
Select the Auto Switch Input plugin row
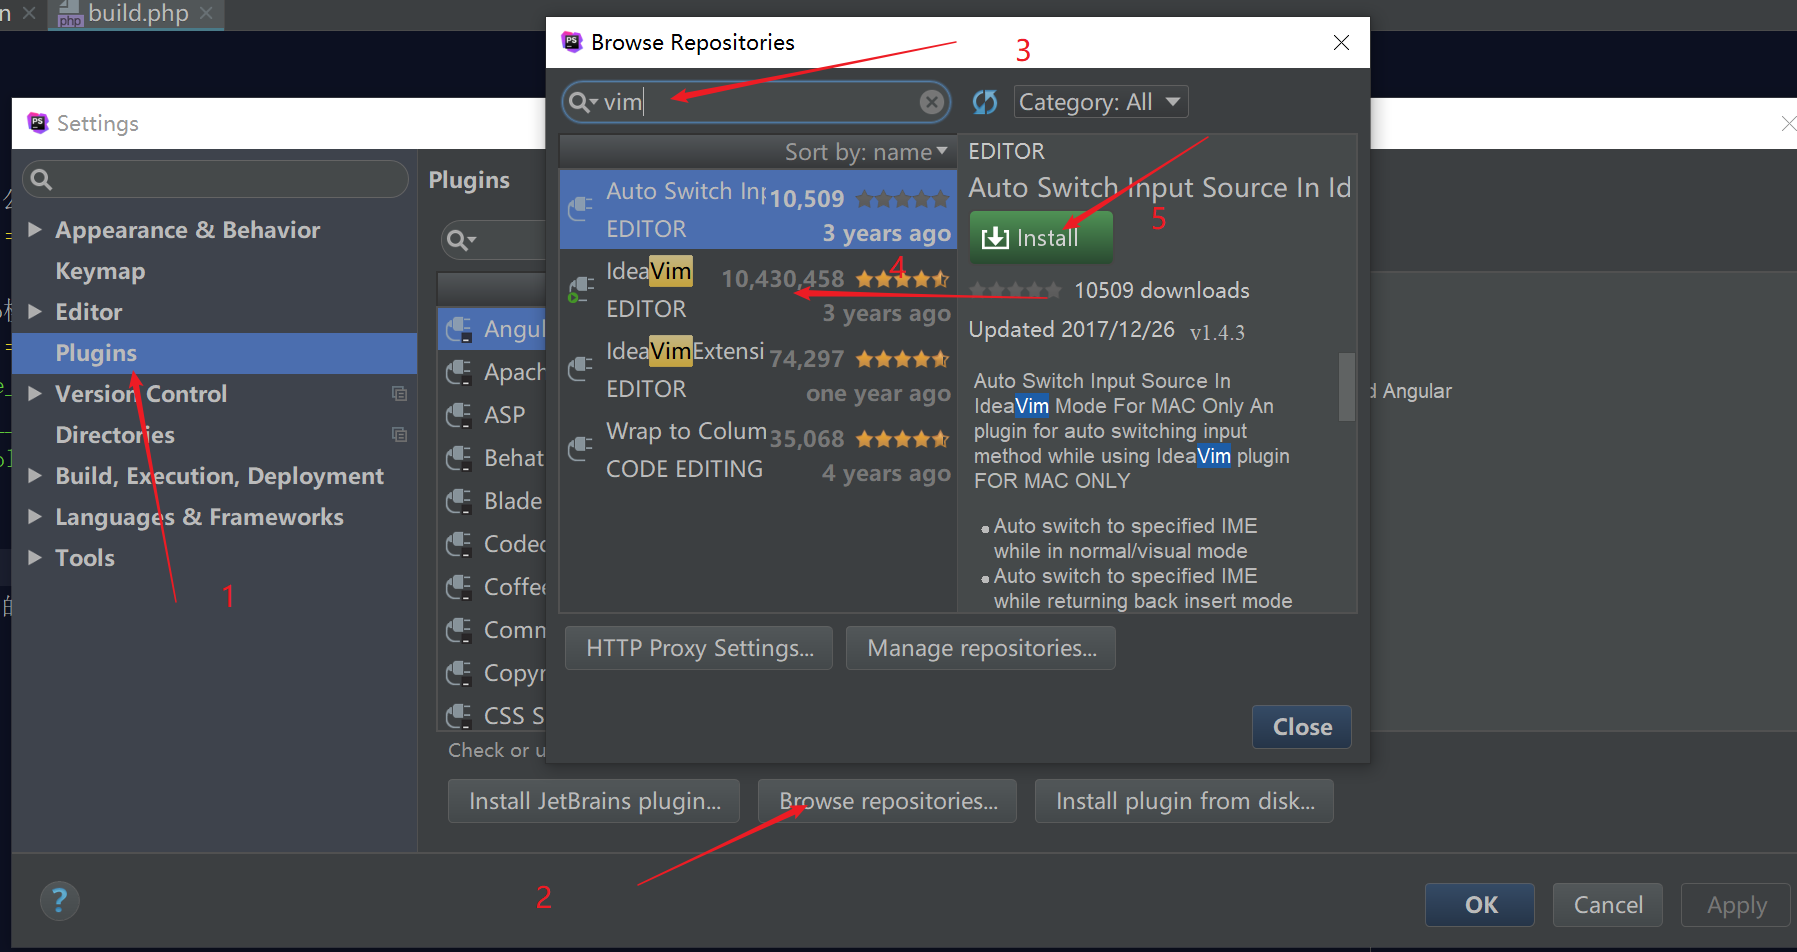point(758,209)
